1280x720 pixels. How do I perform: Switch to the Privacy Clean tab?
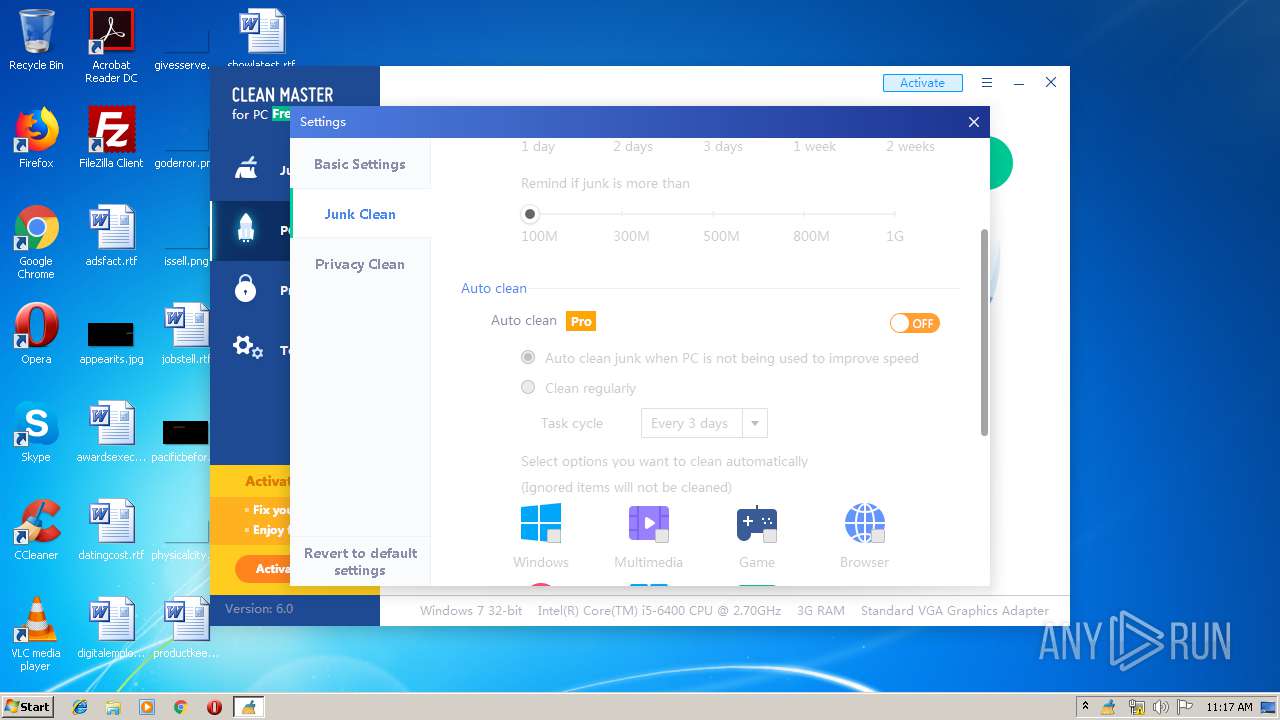click(360, 264)
